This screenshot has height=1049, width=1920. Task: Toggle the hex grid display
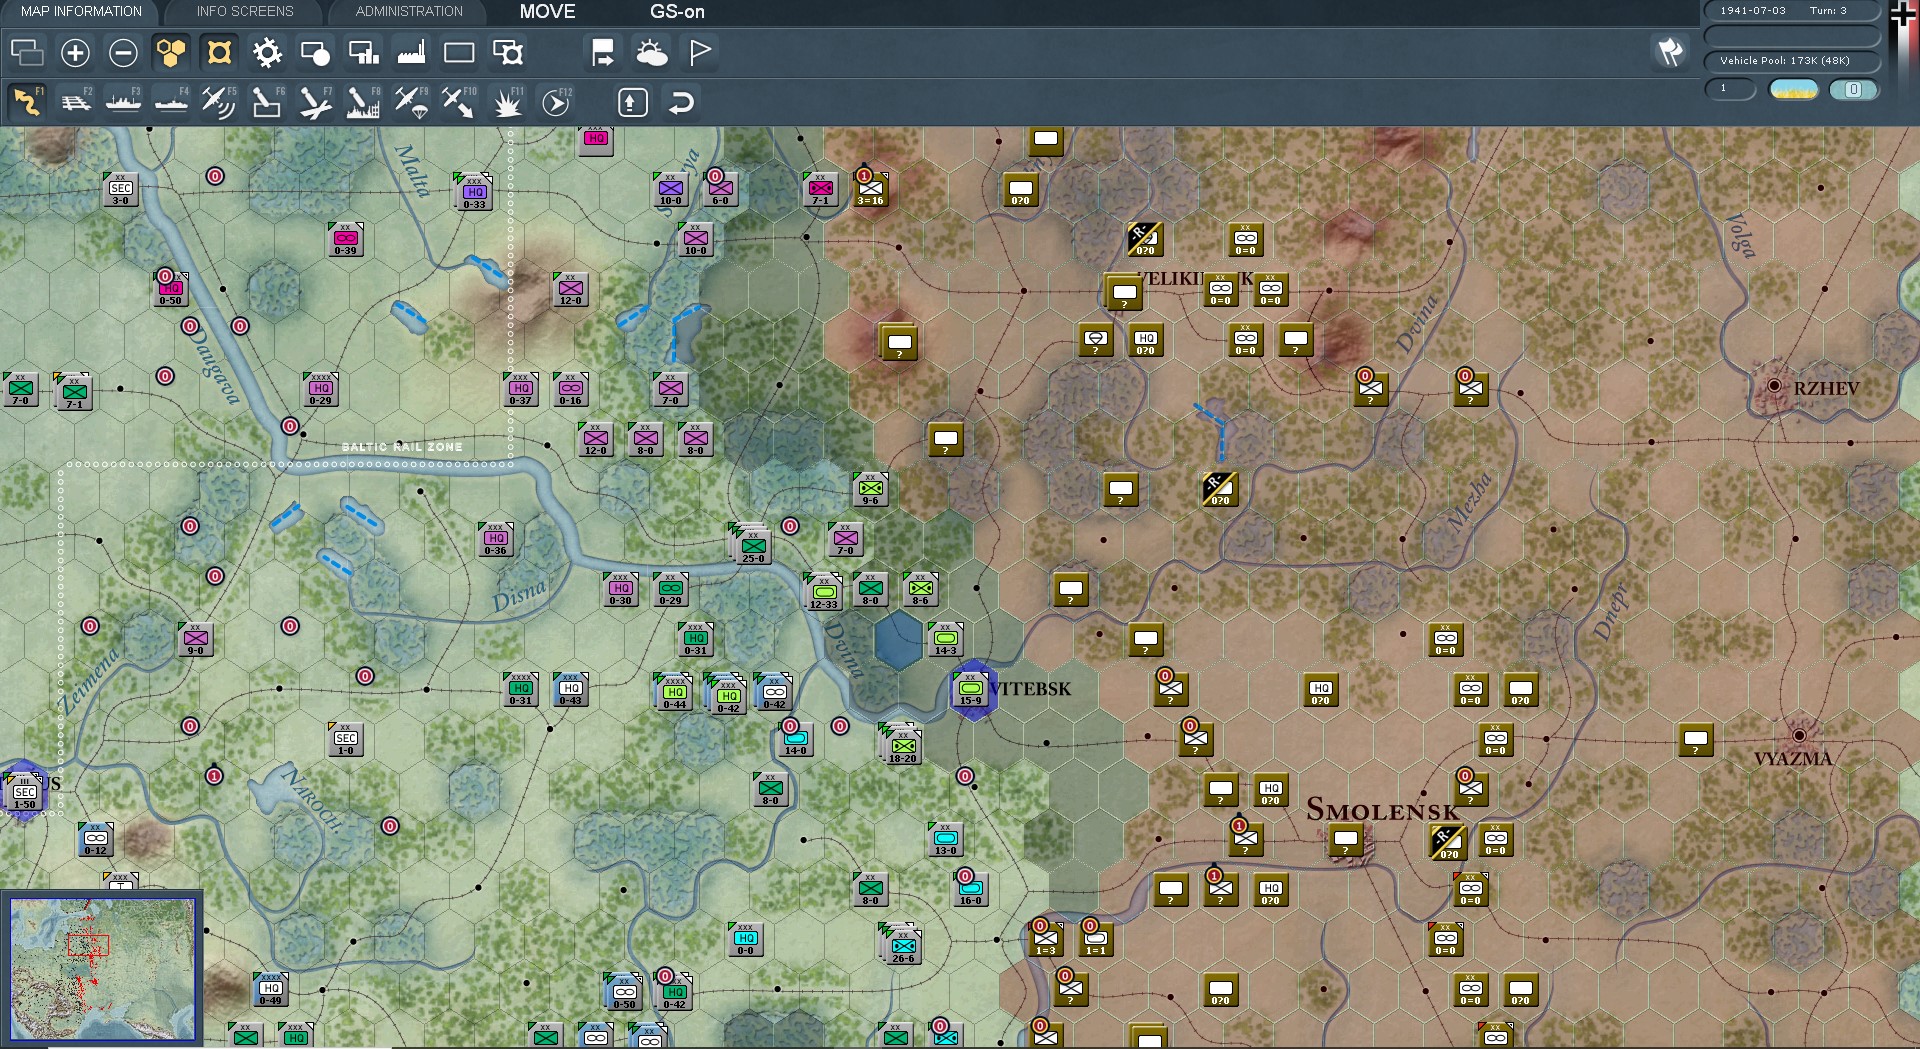(171, 52)
